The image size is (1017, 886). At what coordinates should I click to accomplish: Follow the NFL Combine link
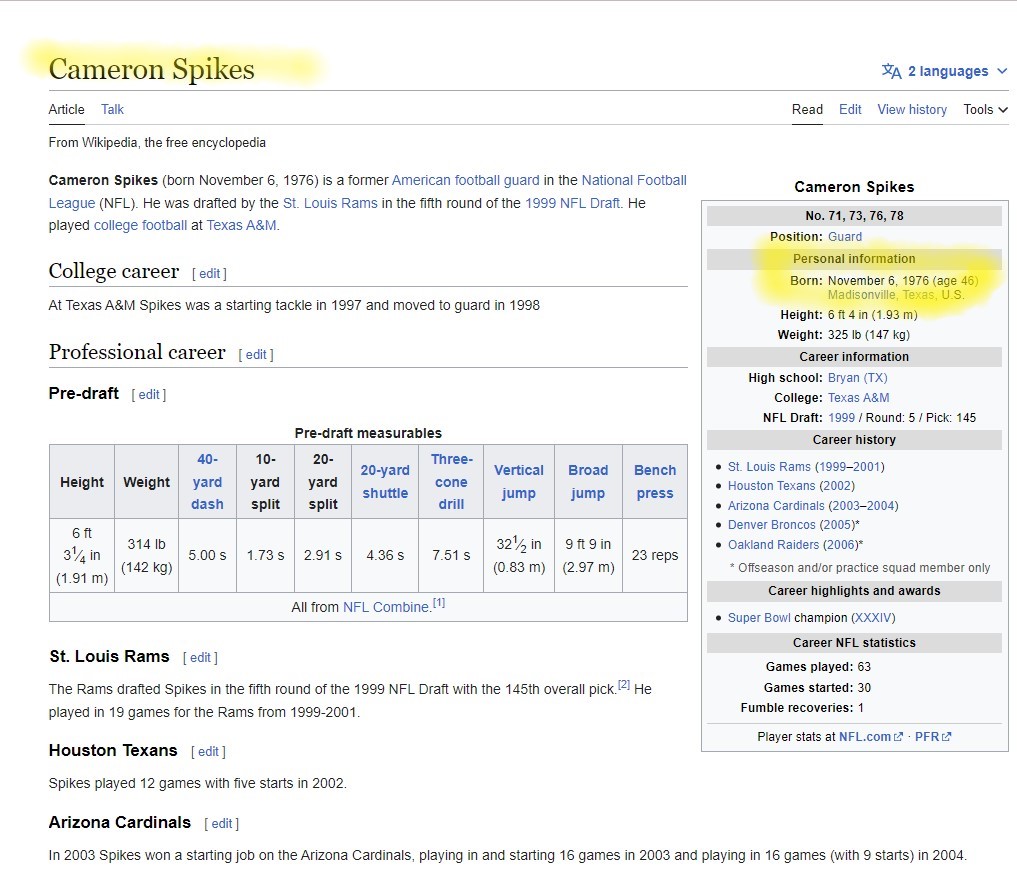386,607
